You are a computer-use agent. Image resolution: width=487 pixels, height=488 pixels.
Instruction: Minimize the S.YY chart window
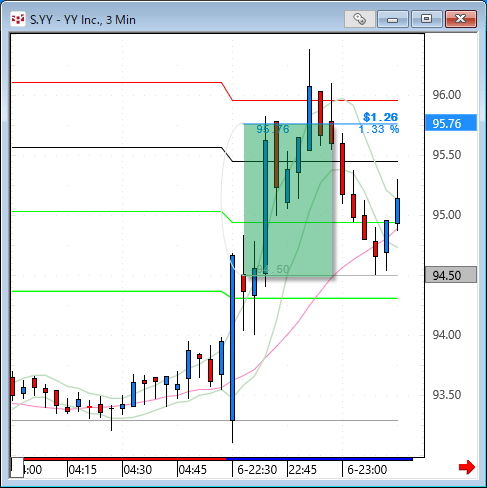click(393, 19)
